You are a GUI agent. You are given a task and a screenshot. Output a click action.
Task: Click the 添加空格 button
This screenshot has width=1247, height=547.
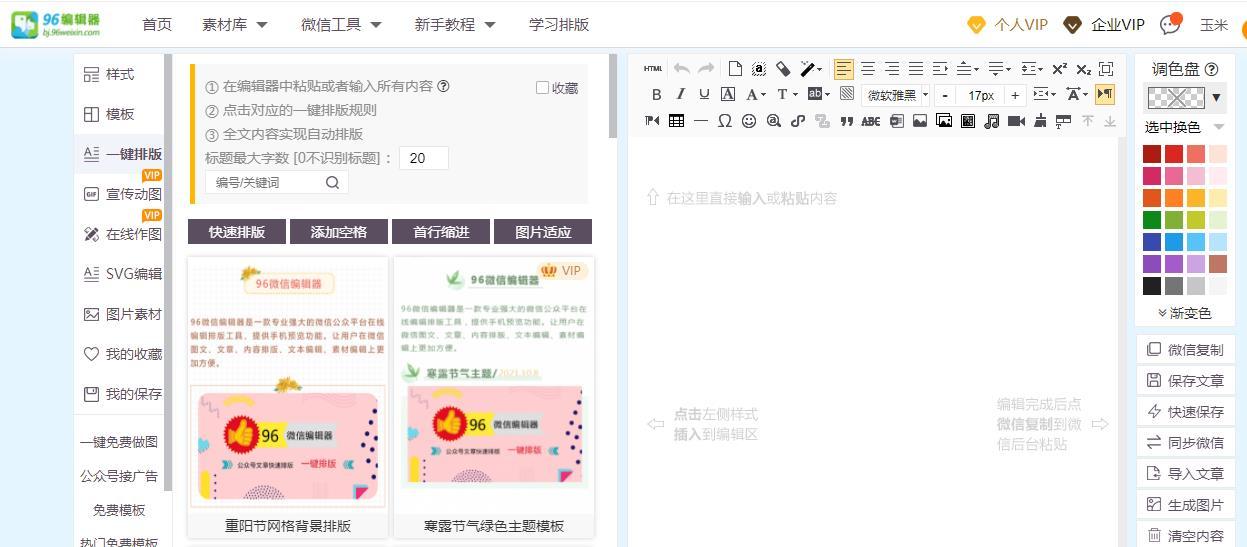(x=339, y=232)
